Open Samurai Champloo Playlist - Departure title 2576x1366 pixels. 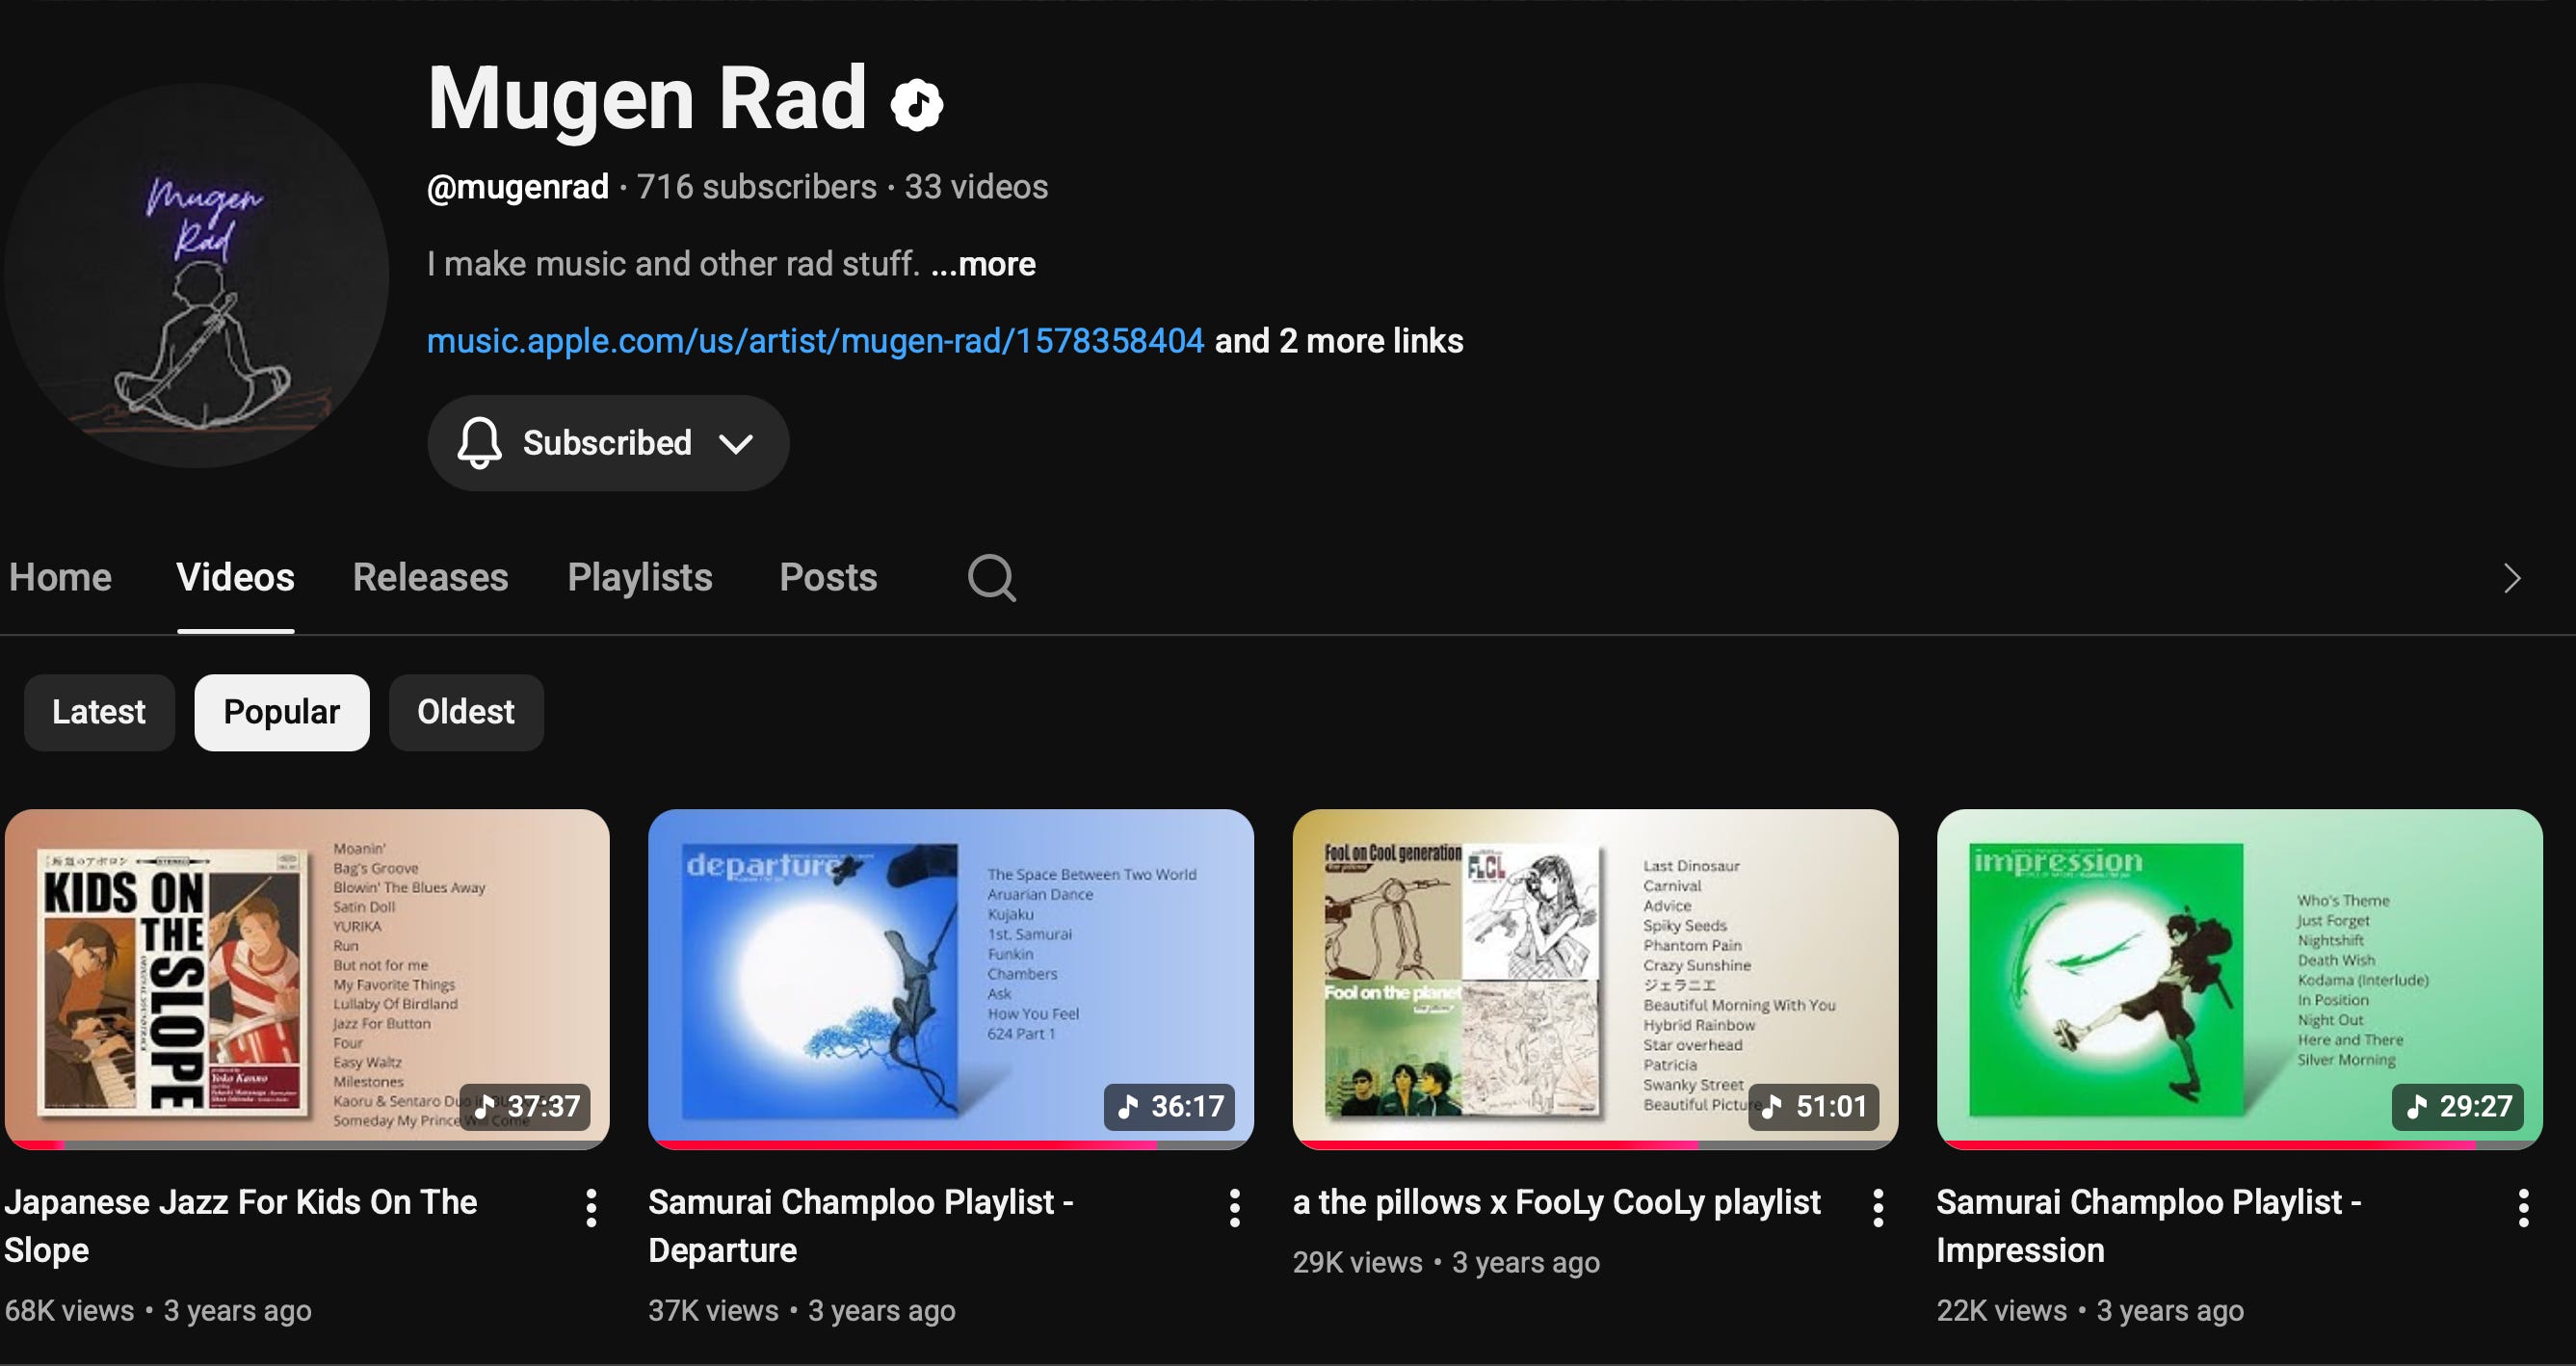[x=861, y=1226]
